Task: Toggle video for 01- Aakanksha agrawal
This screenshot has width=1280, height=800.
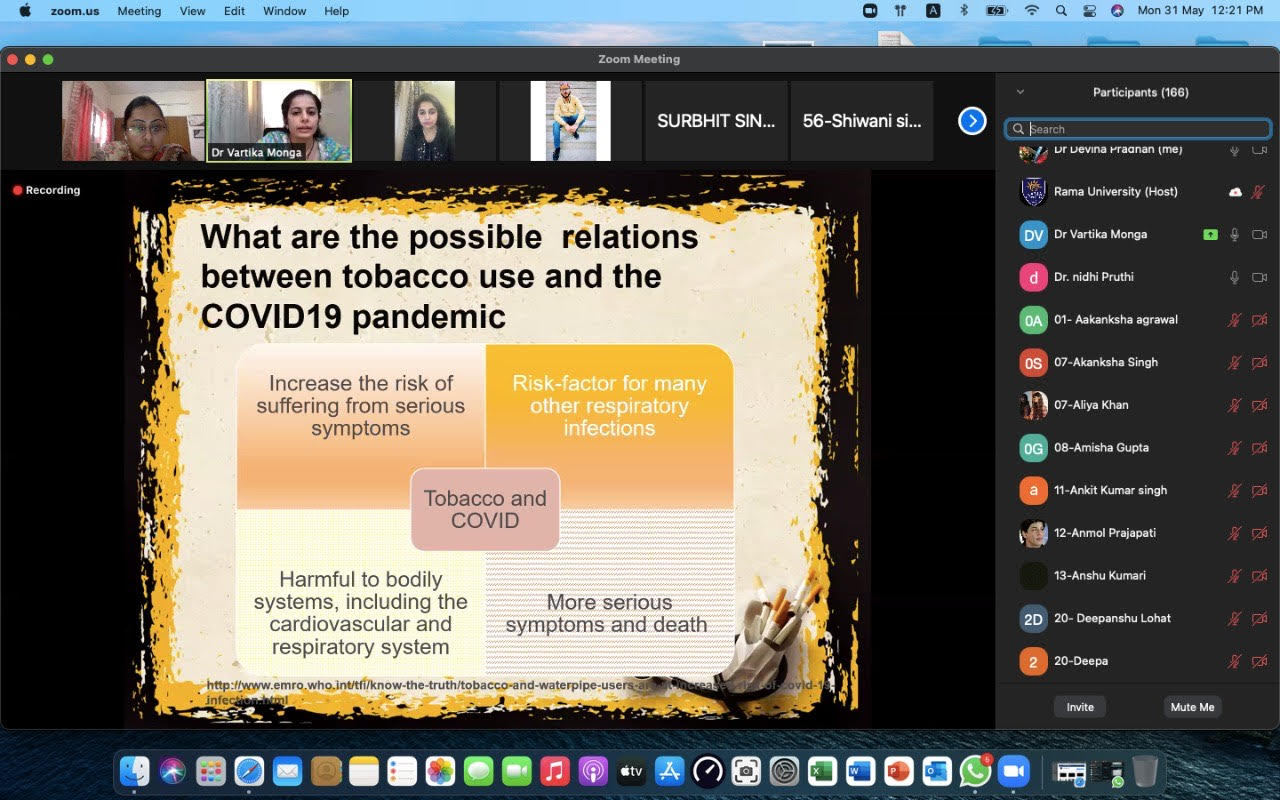Action: click(x=1260, y=320)
